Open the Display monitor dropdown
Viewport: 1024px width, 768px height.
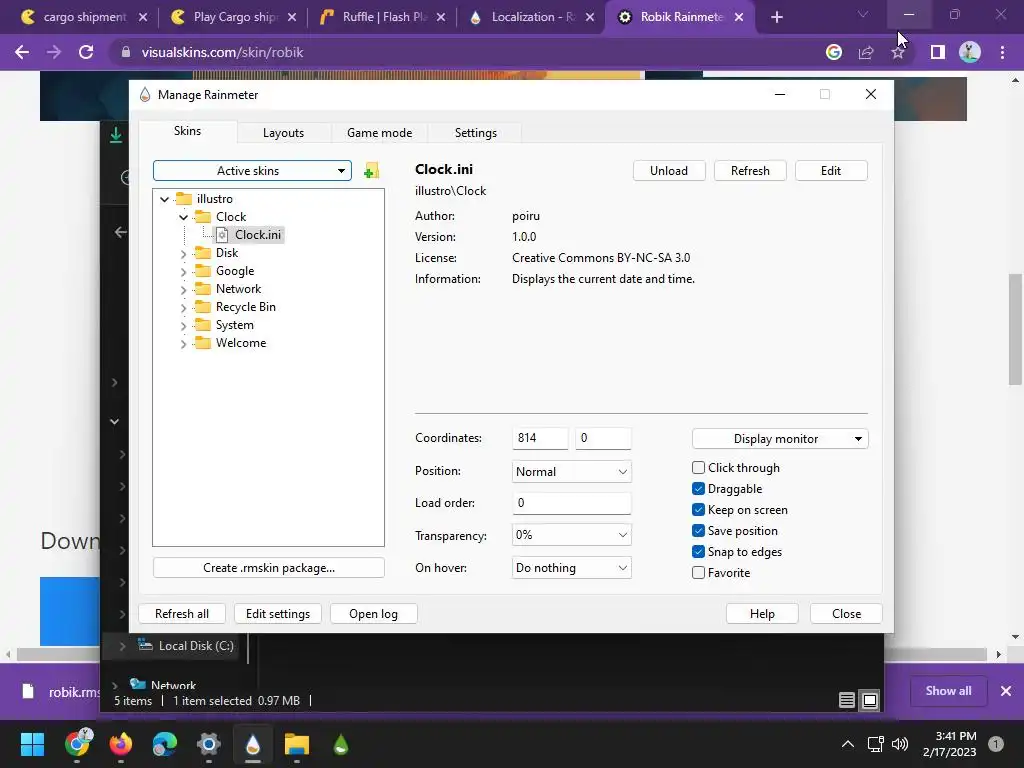(x=780, y=439)
